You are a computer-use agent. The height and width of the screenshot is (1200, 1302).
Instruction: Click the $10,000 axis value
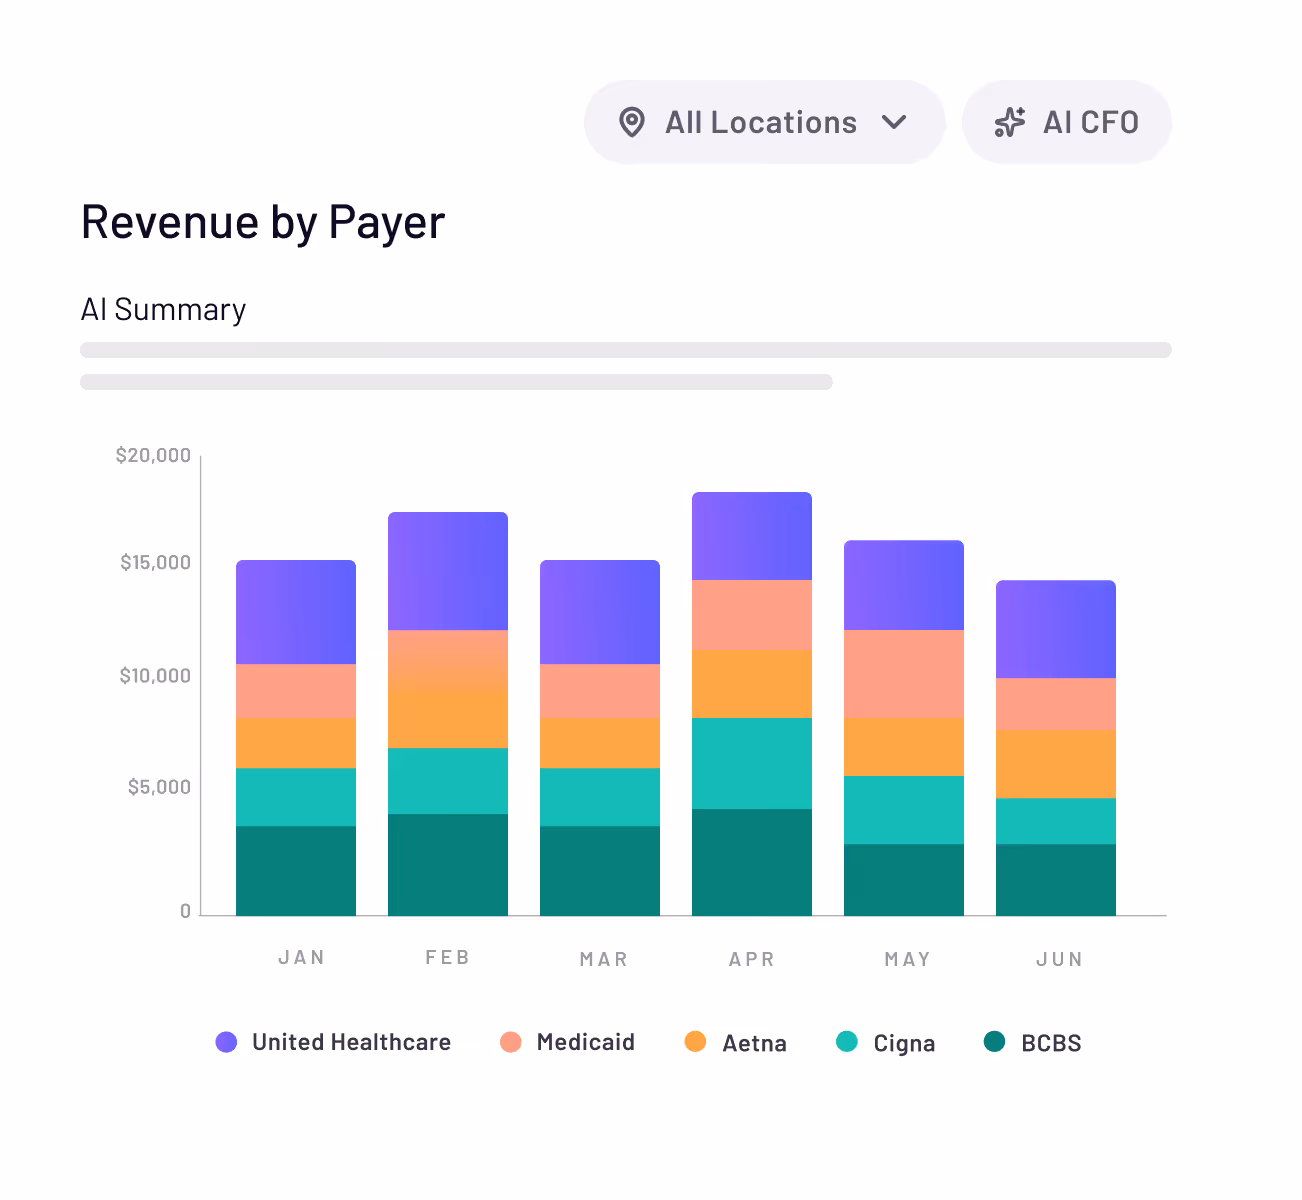(155, 676)
